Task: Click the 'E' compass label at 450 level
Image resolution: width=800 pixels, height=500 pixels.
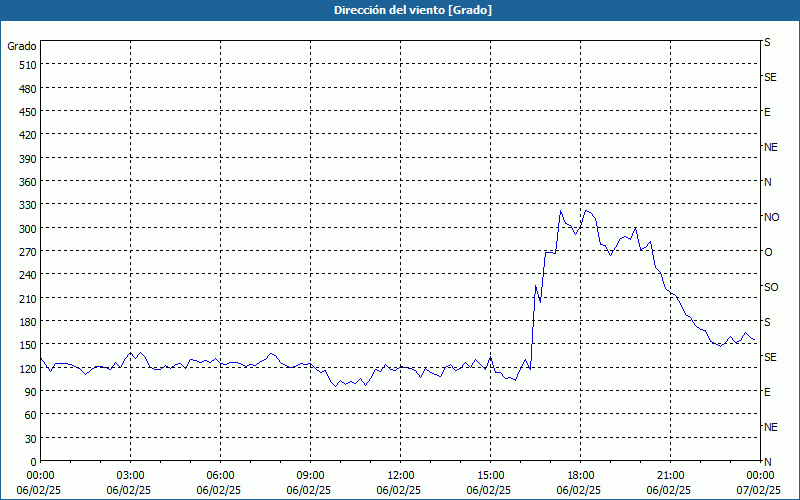Action: pyautogui.click(x=767, y=112)
